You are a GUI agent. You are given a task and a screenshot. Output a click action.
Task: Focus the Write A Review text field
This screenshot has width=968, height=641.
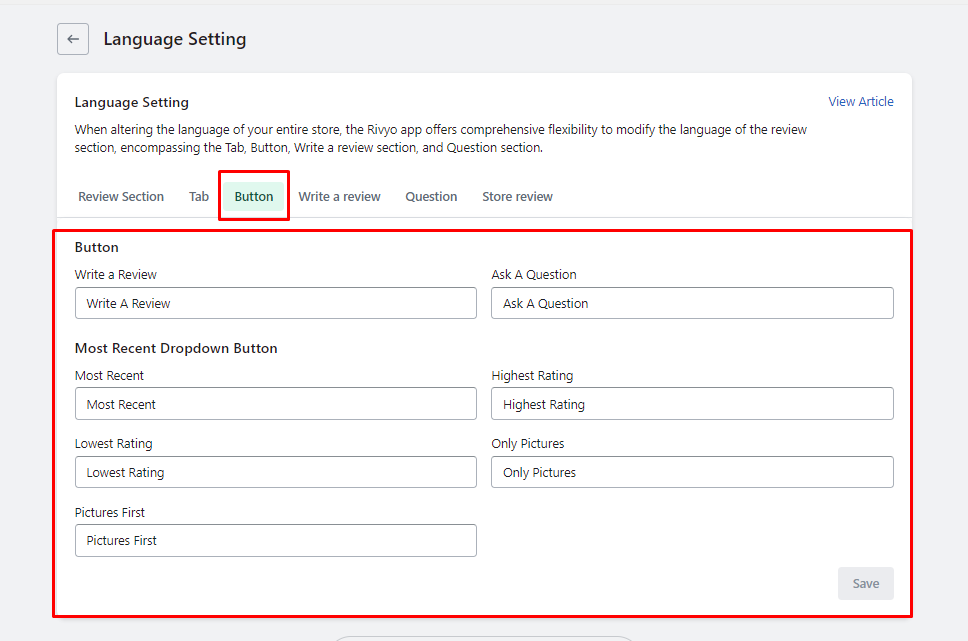(276, 303)
